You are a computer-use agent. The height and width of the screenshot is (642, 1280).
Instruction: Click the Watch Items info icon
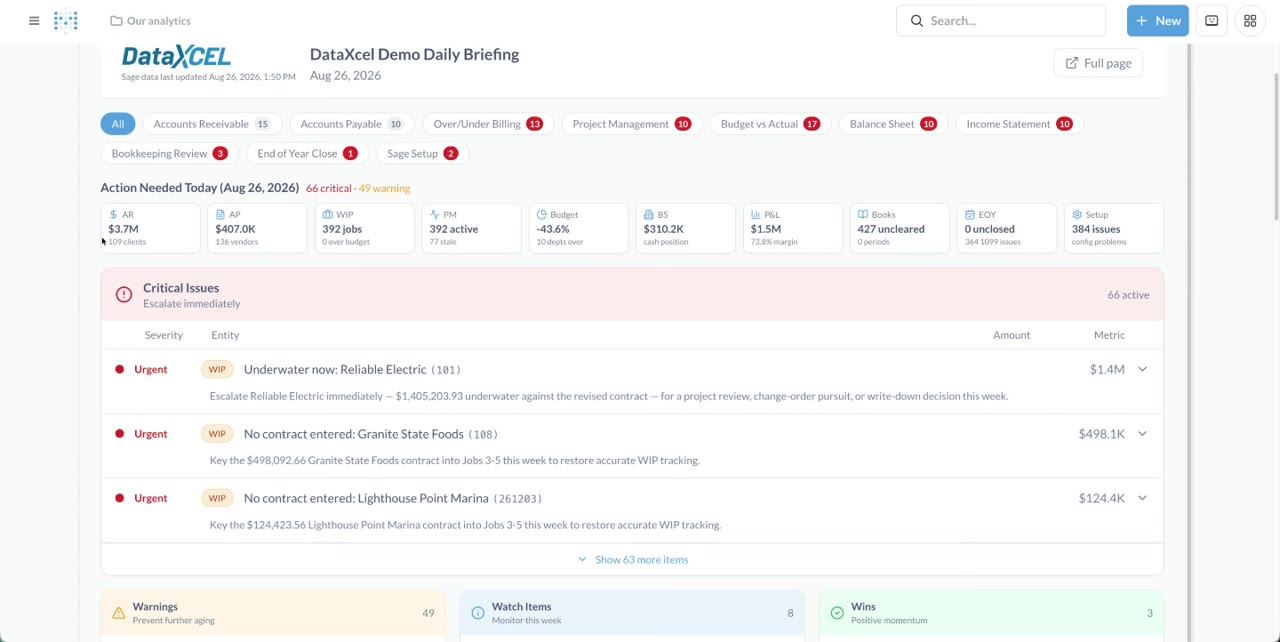tap(477, 613)
